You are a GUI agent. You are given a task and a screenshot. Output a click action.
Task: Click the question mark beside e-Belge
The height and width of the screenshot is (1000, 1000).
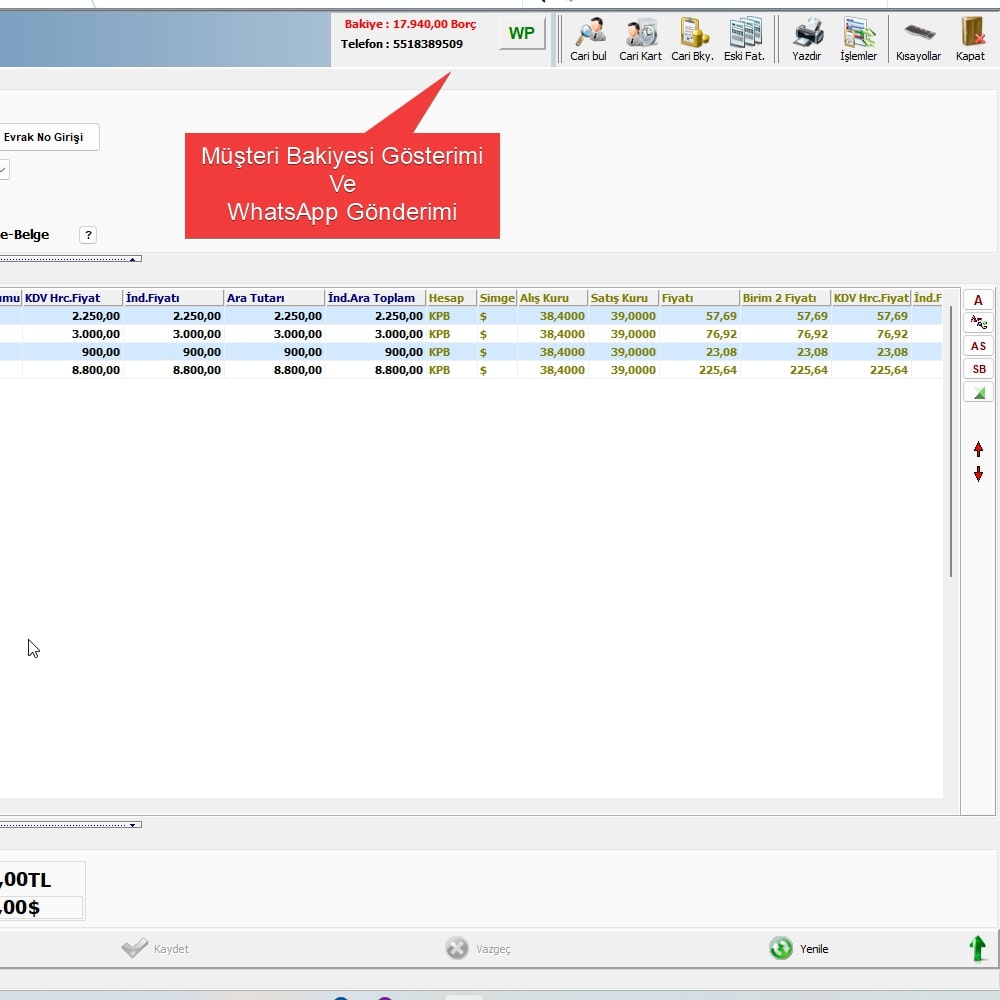[x=88, y=235]
